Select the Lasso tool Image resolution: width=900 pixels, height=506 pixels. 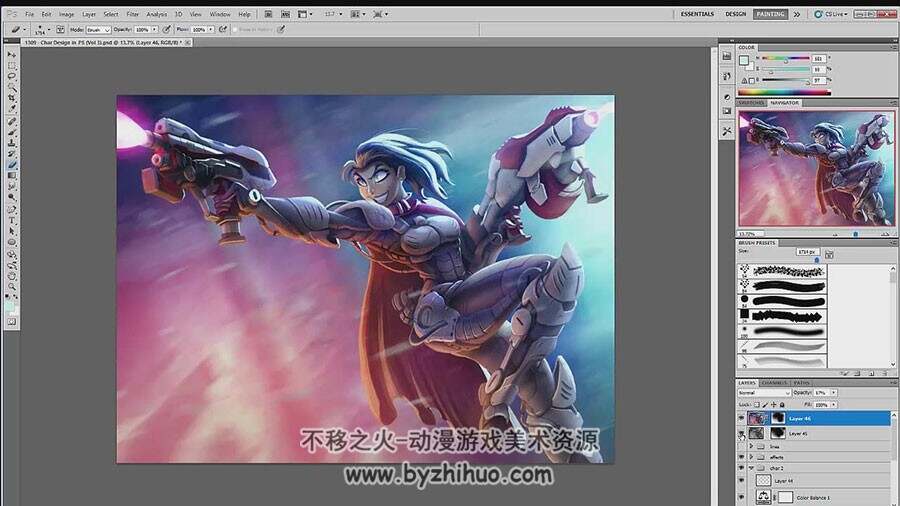coord(11,76)
